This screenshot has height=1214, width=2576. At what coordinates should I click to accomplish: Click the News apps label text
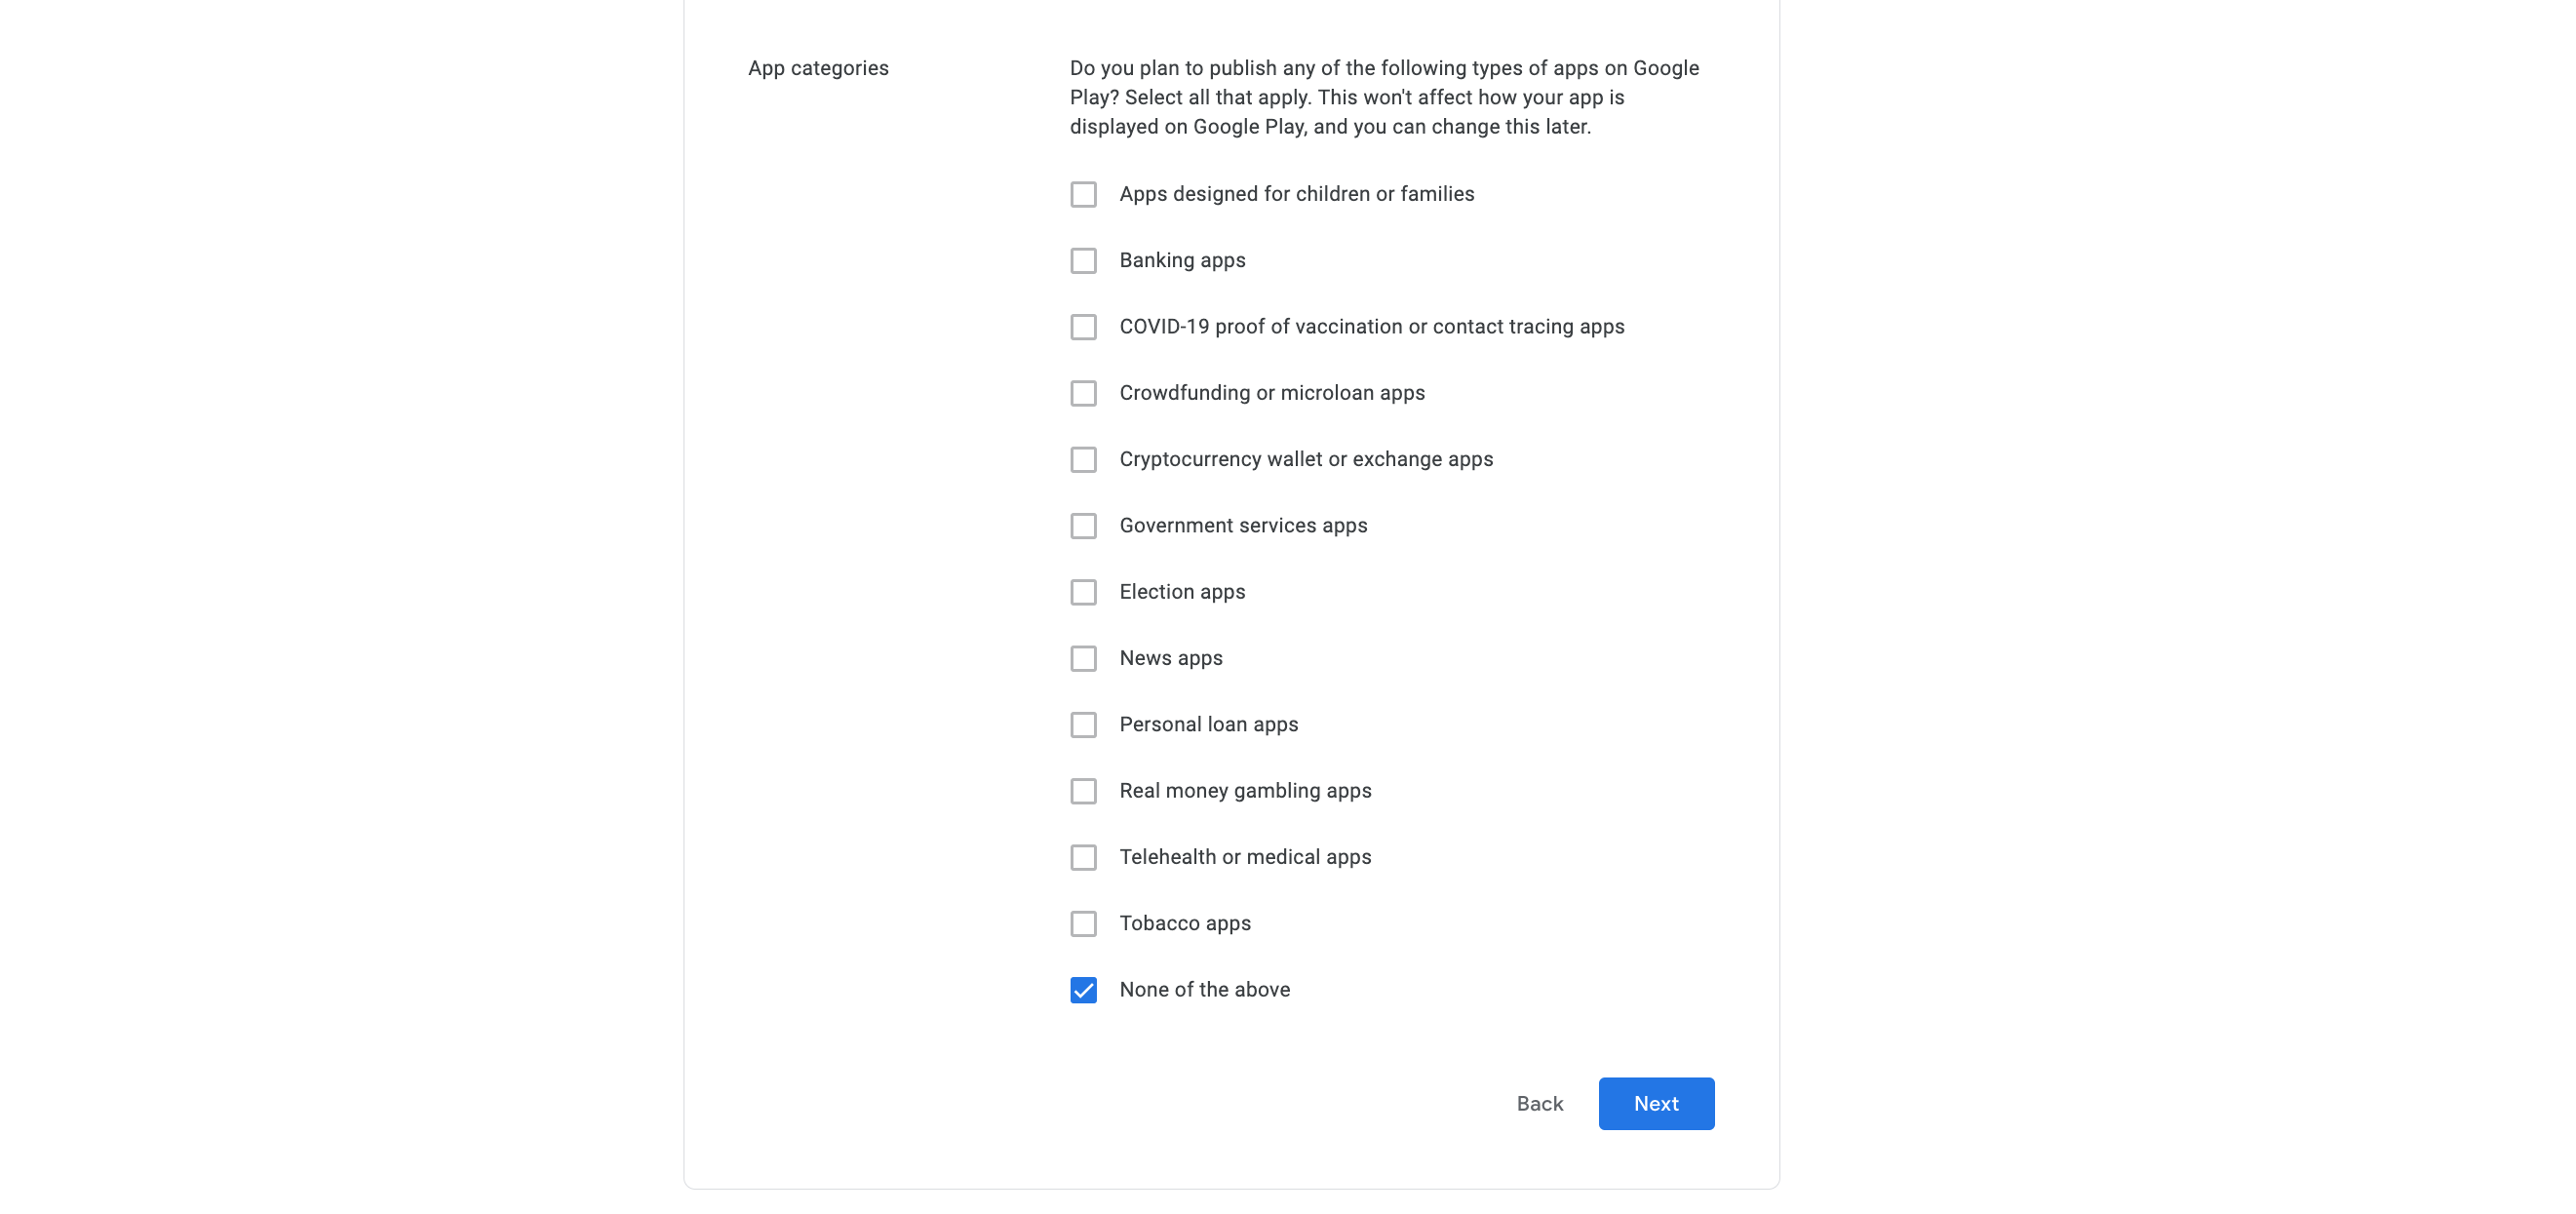click(x=1171, y=659)
